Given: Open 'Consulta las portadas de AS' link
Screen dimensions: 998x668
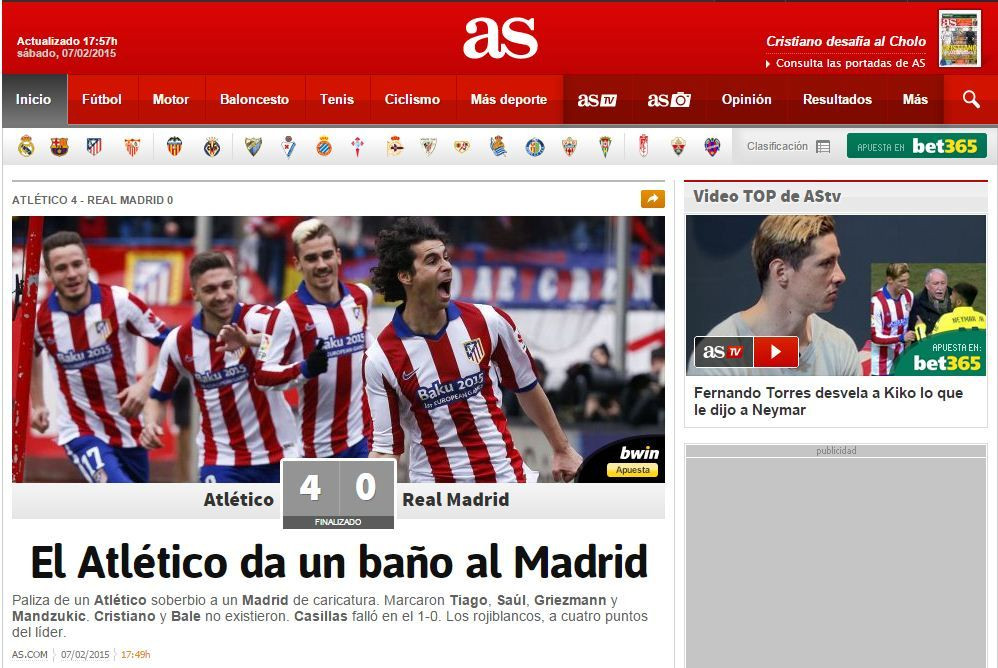Looking at the screenshot, I should point(850,63).
